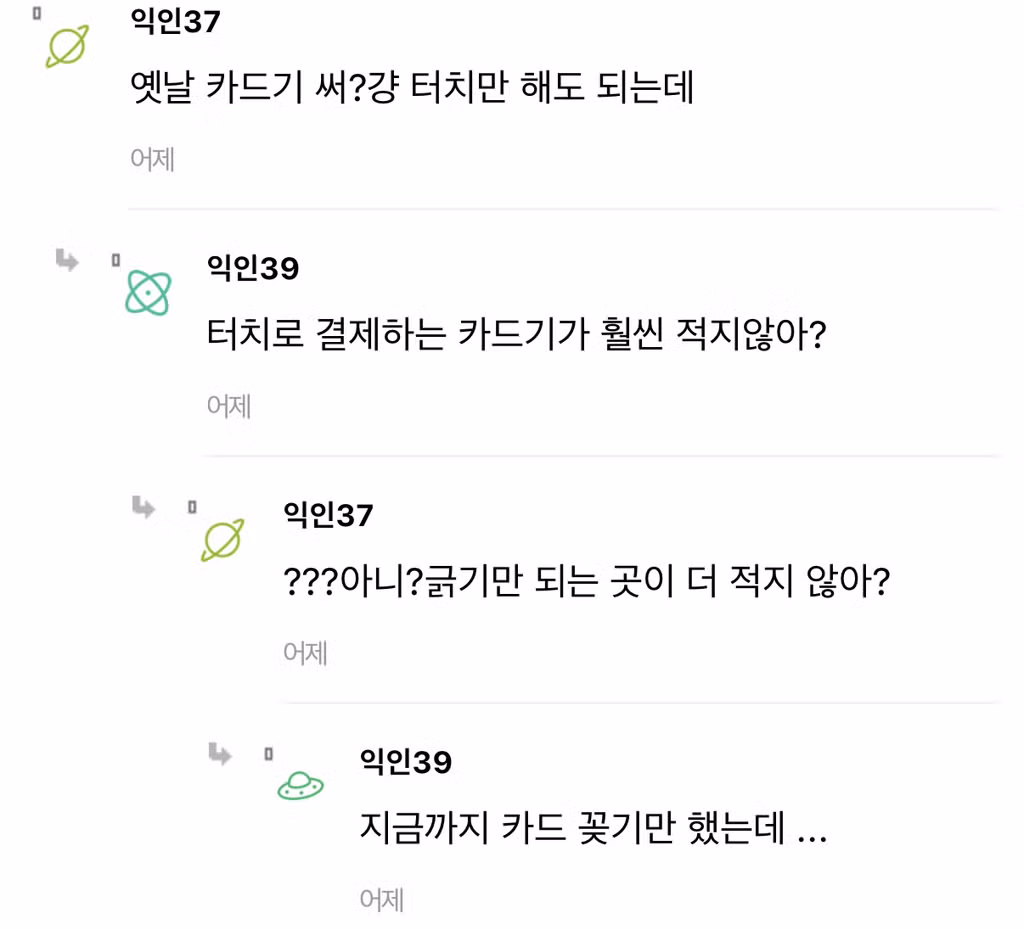This screenshot has width=1024, height=930.
Task: Click the green UFO avatar of 익인39
Action: [300, 786]
